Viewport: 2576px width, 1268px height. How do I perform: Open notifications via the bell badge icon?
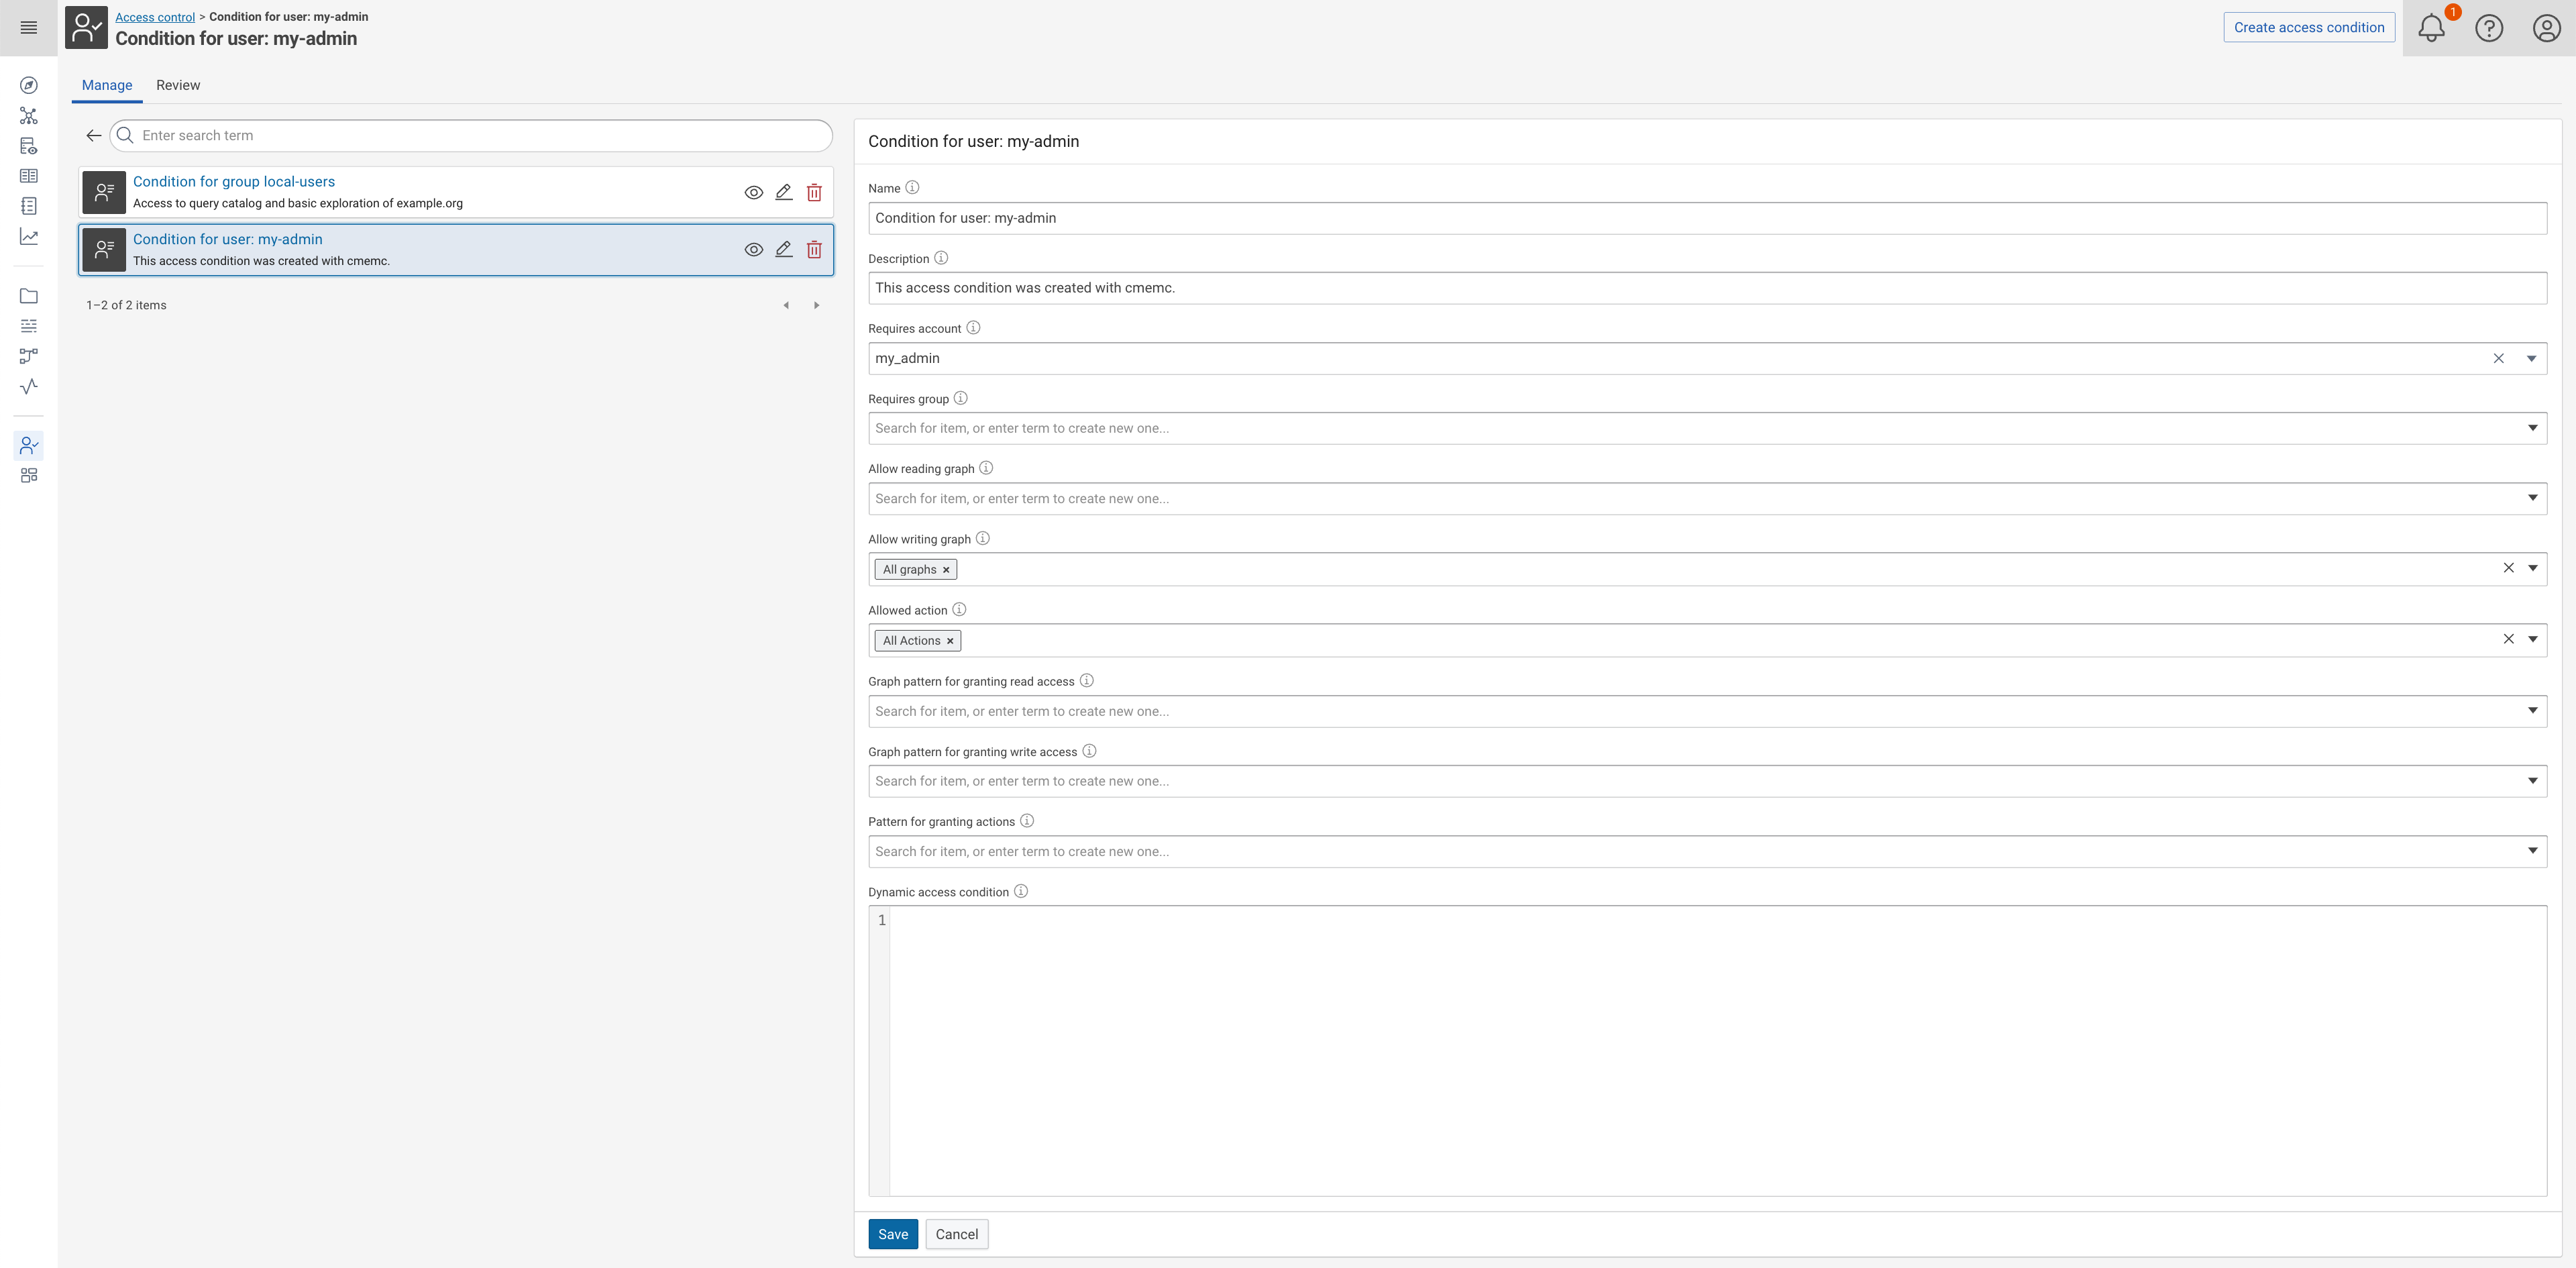(x=2431, y=28)
